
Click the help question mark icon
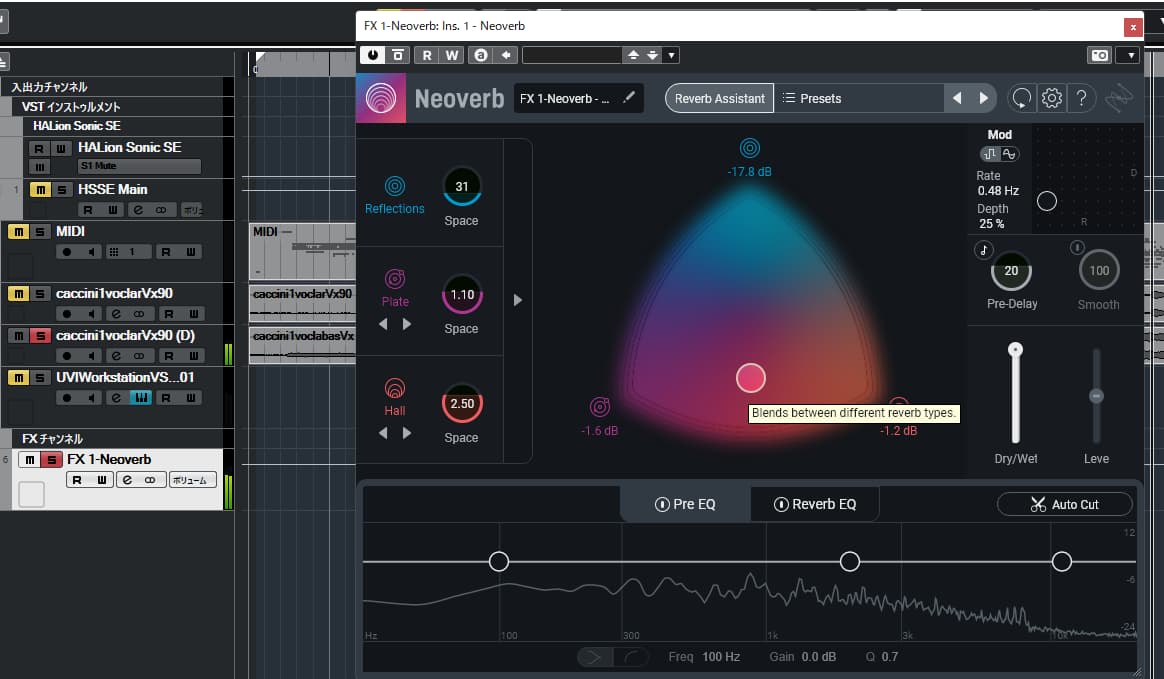pyautogui.click(x=1082, y=98)
